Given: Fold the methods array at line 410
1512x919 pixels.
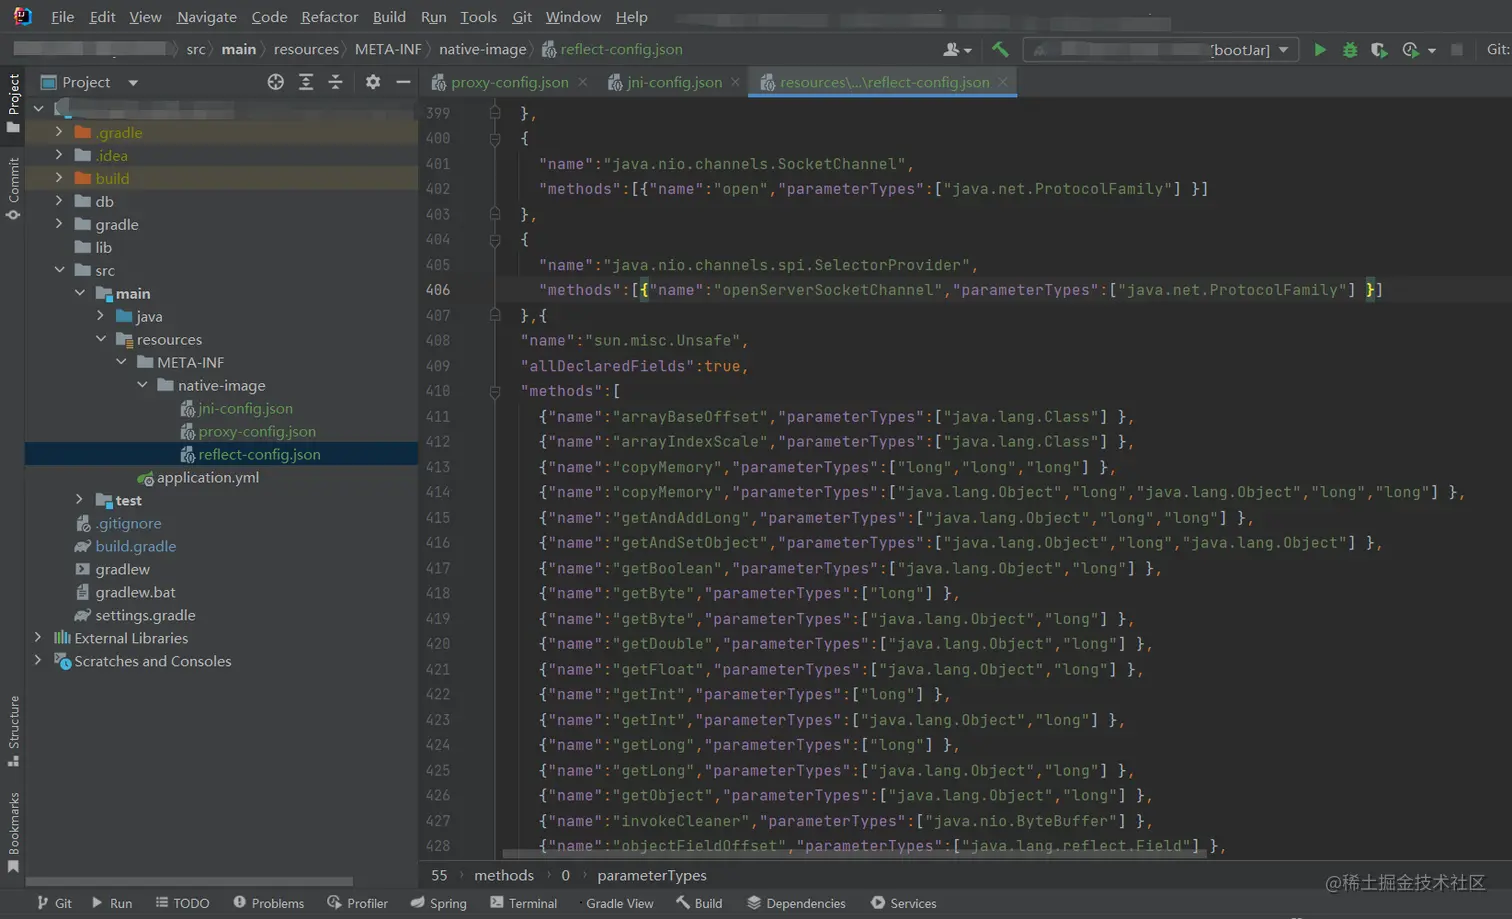Looking at the screenshot, I should coord(495,392).
